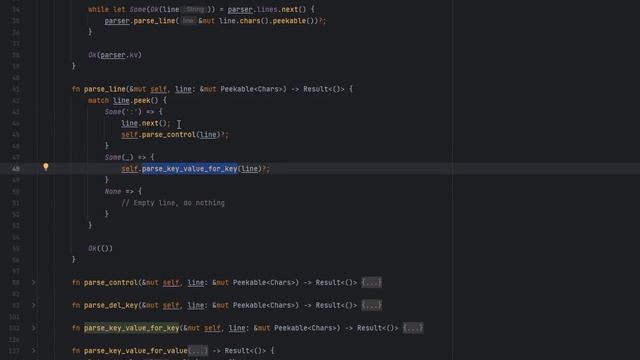Click the parse_key_value_for_value function name

point(136,351)
